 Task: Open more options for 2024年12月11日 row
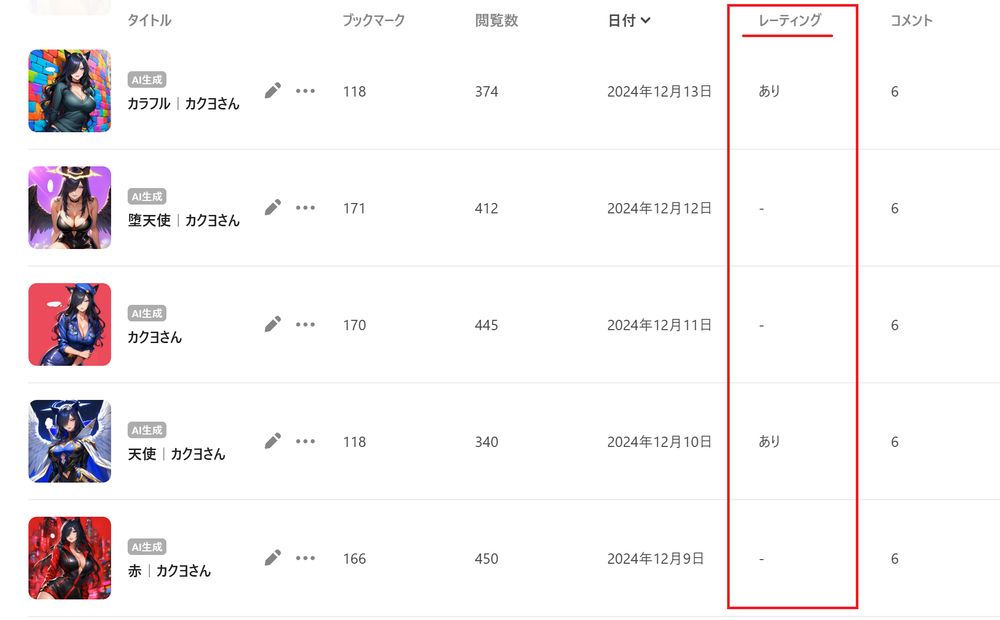pos(306,325)
